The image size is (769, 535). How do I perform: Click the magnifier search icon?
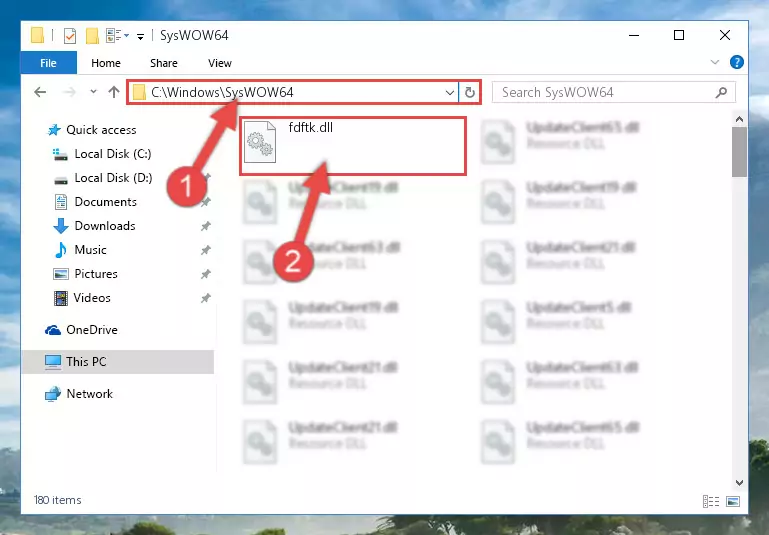721,92
